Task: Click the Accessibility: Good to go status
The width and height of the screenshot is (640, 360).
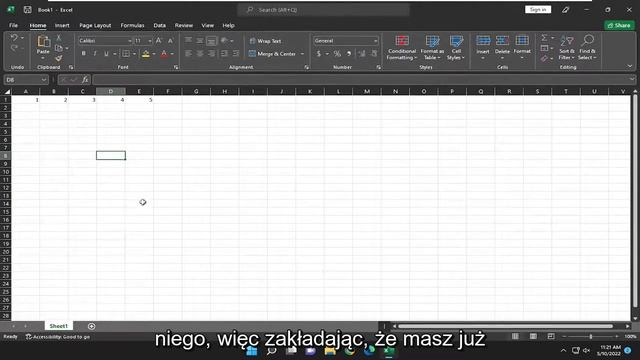Action: [x=58, y=337]
